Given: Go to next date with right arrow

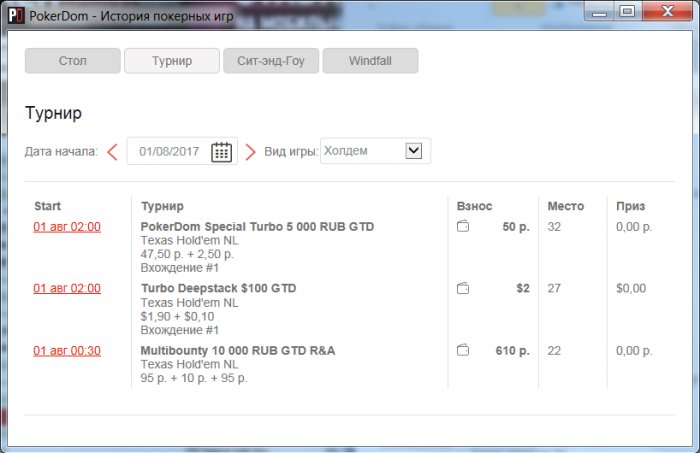Looking at the screenshot, I should [250, 152].
